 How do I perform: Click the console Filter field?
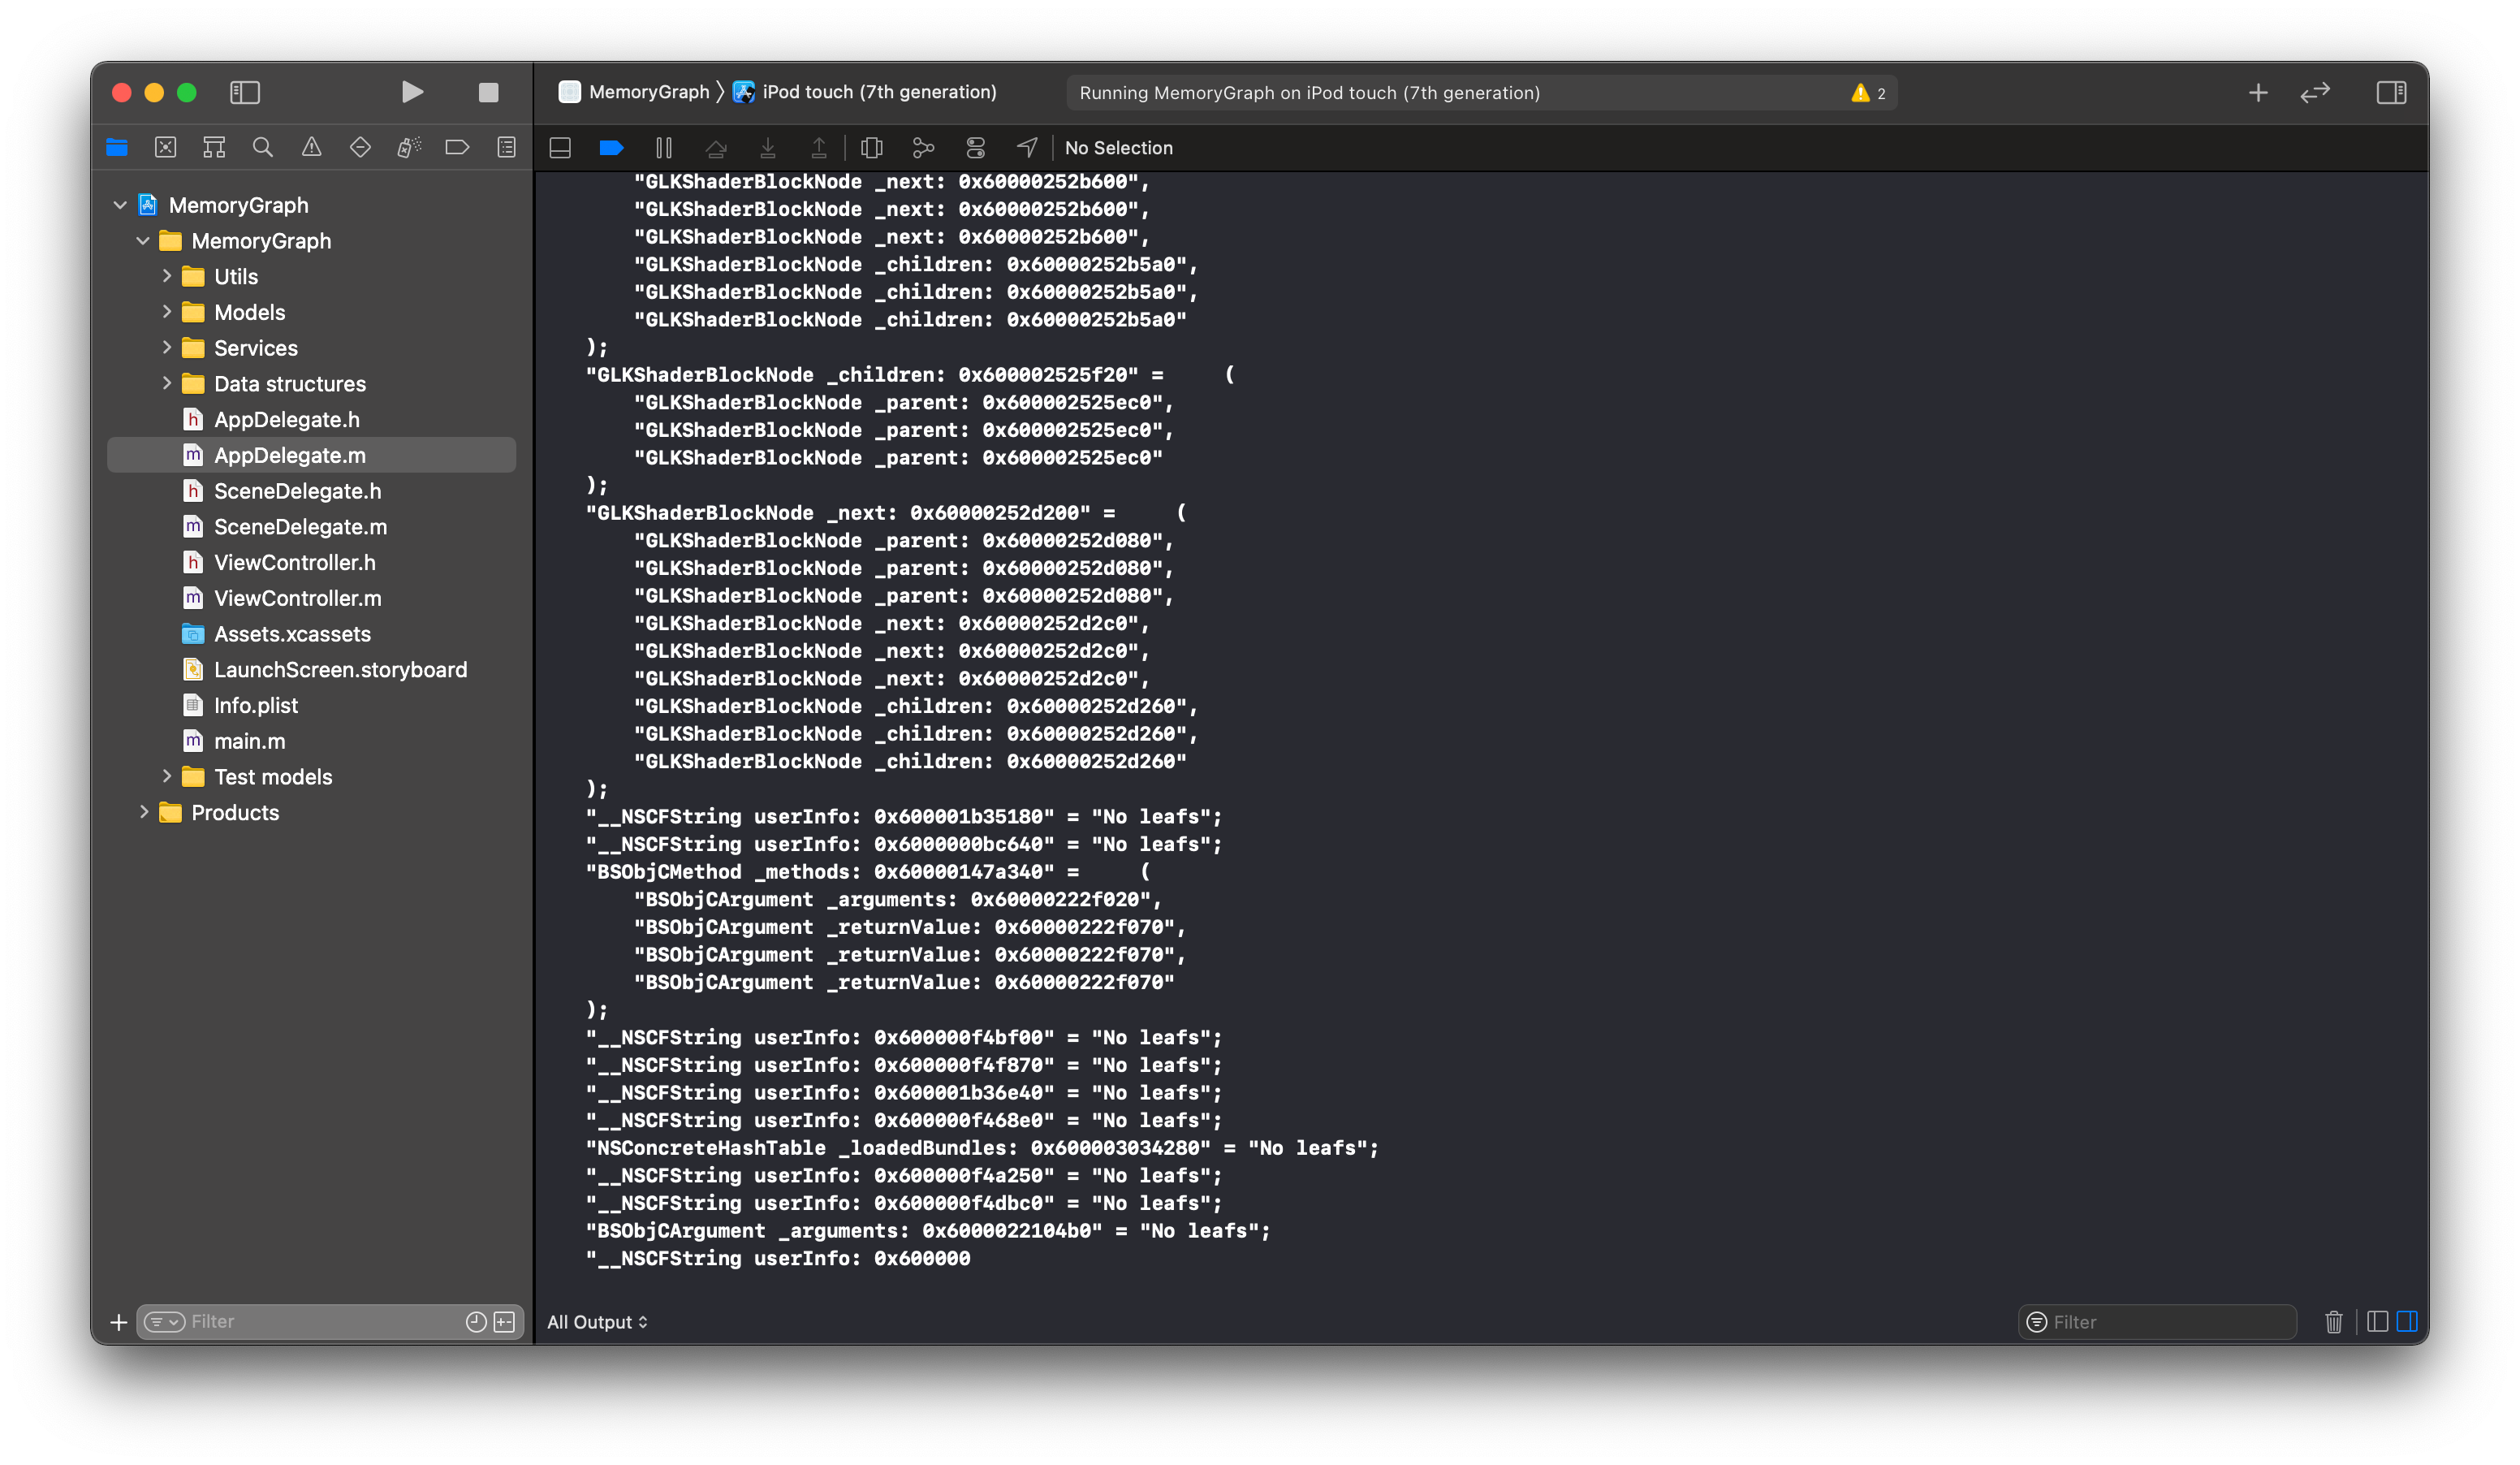(x=2170, y=1322)
